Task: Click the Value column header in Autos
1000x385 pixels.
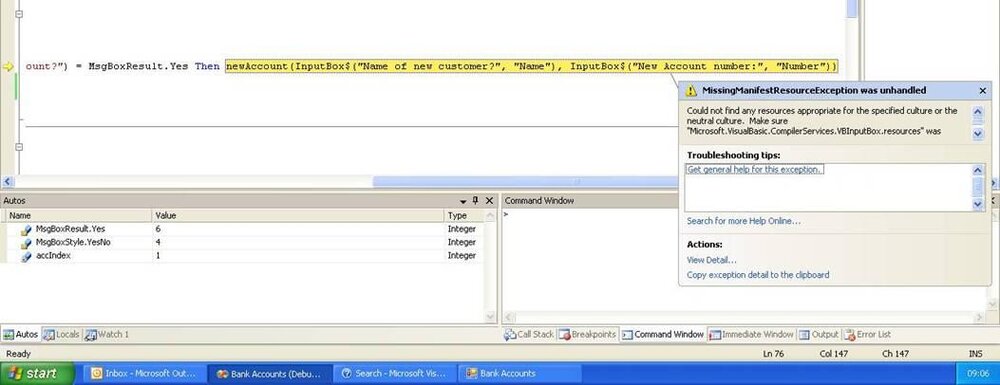Action: 298,215
